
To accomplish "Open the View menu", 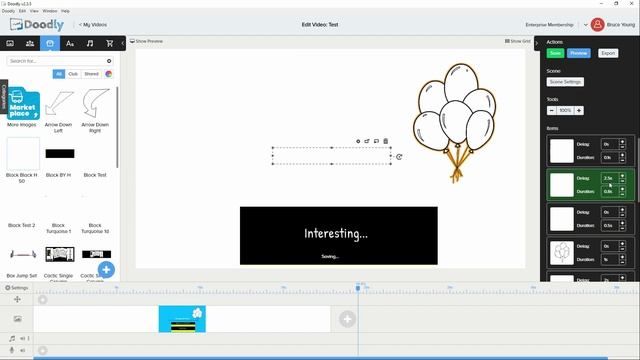I will coord(34,11).
